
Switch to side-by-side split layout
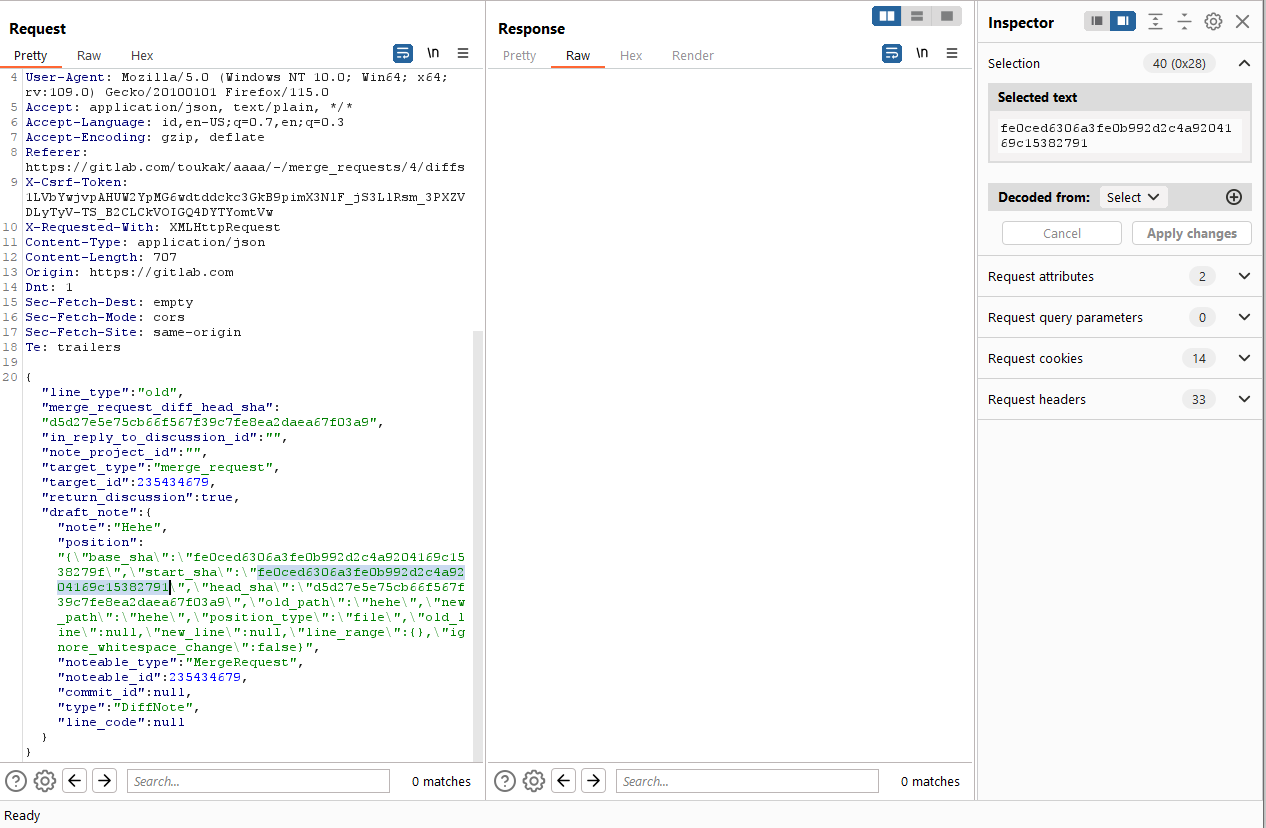click(x=886, y=16)
